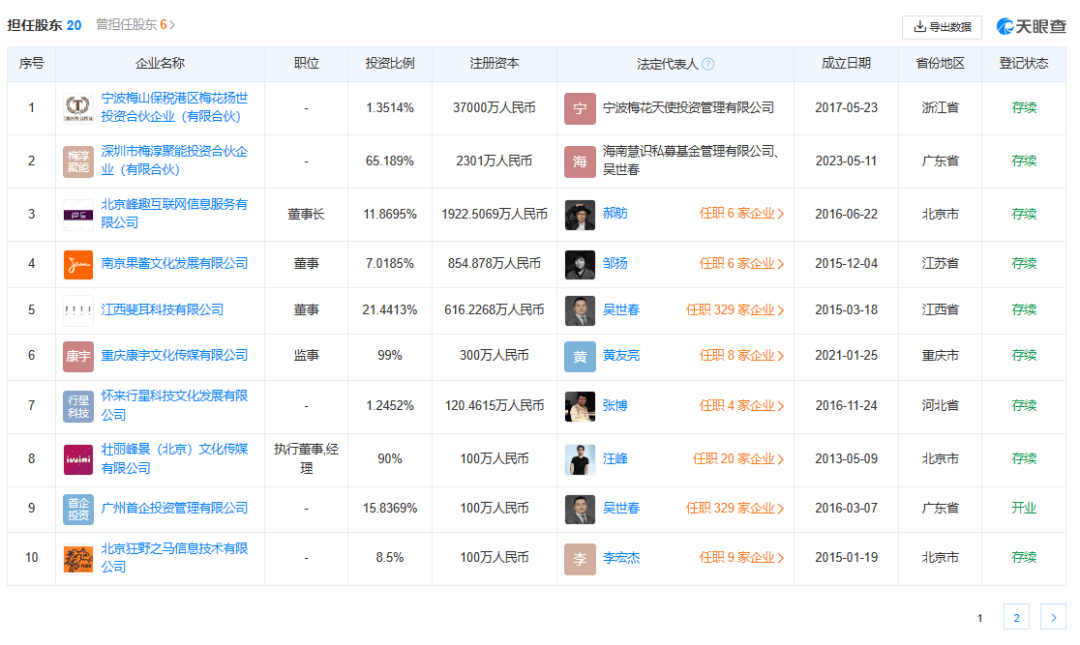The height and width of the screenshot is (645, 1080).
Task: Click the 黄 avatar next to 黄友亮
Action: click(580, 356)
